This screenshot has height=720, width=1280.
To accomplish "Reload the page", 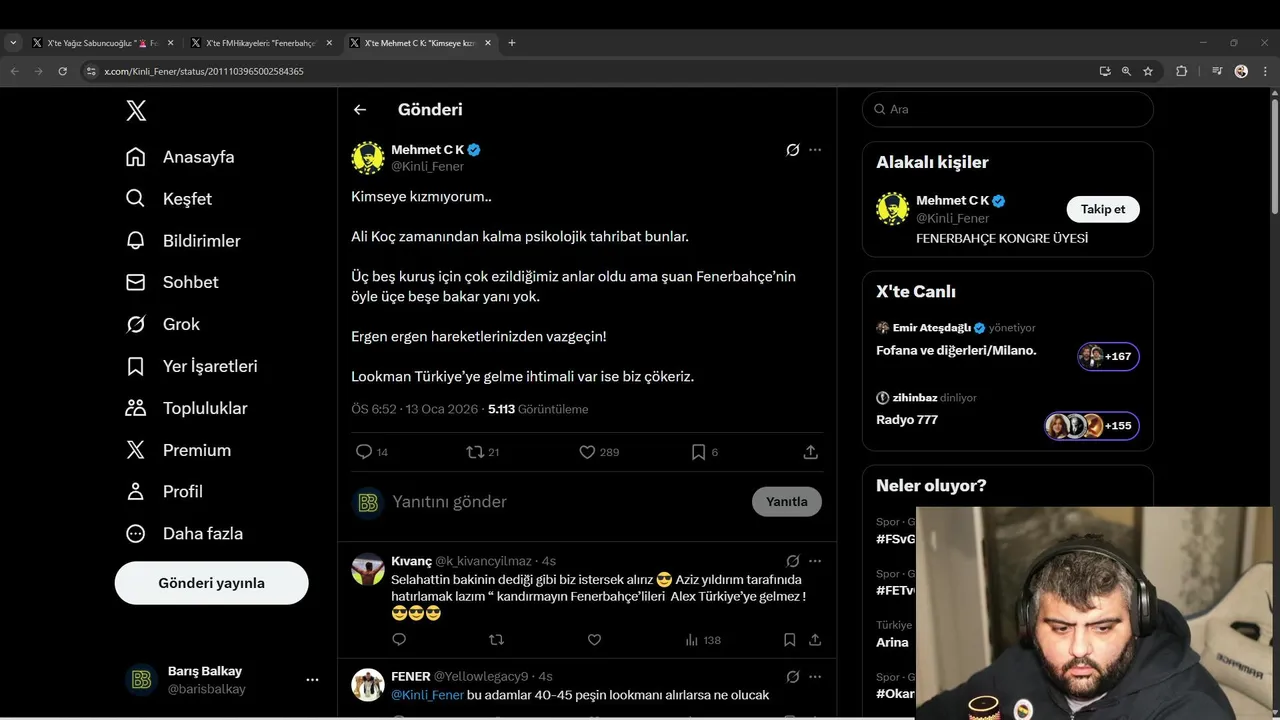I will 62,71.
